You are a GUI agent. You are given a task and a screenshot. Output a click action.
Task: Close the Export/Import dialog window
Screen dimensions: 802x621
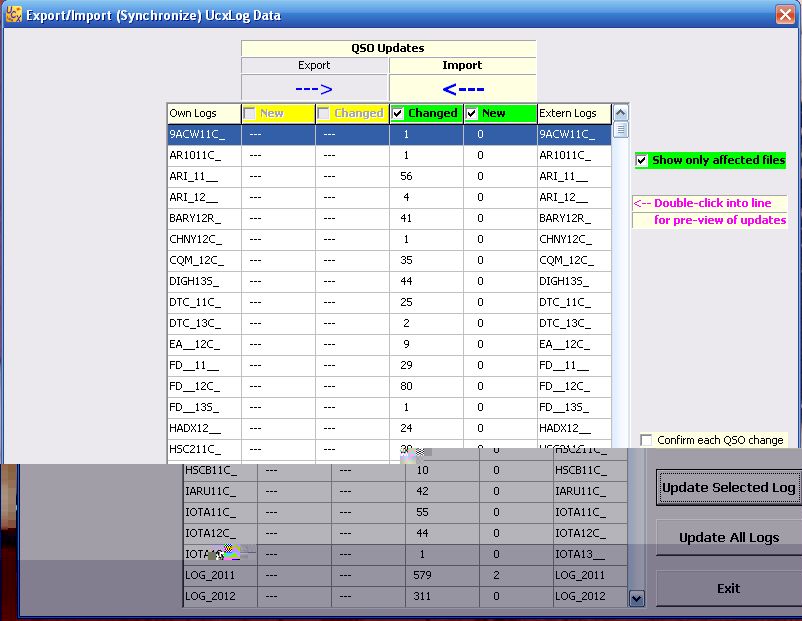(785, 15)
